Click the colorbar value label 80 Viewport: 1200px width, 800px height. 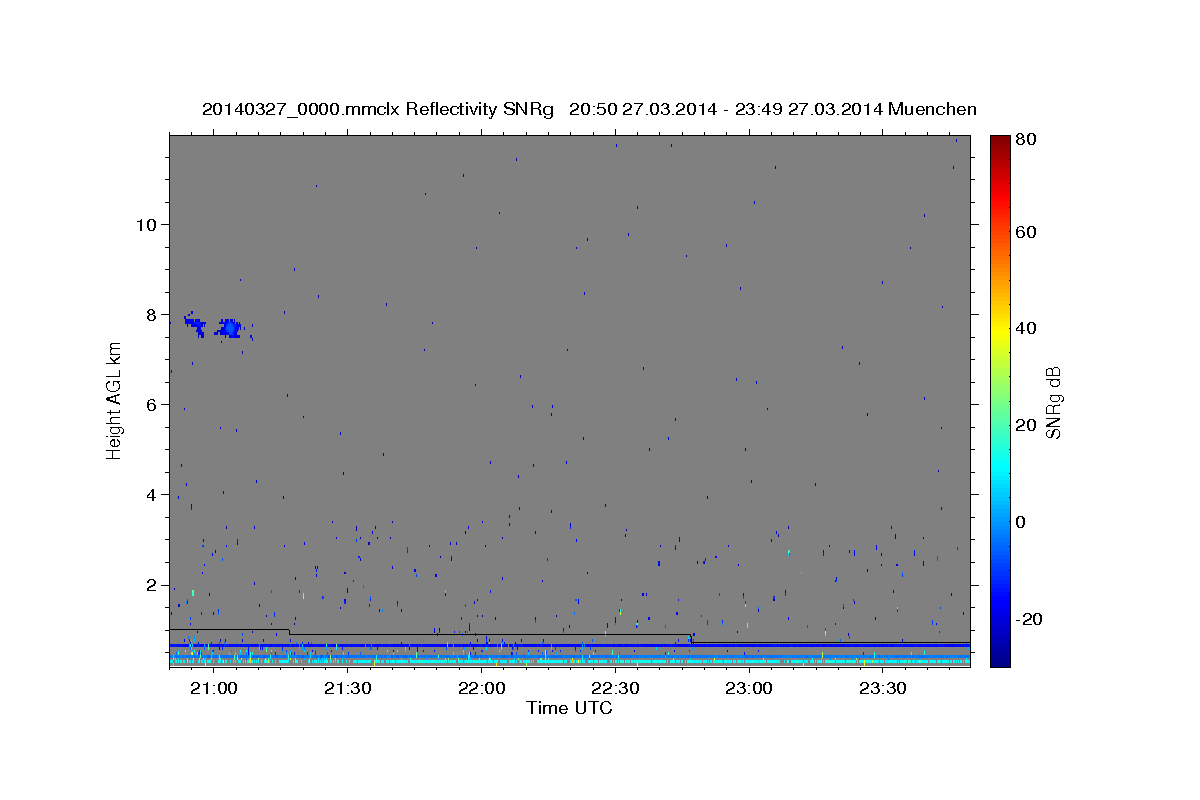(x=1025, y=141)
